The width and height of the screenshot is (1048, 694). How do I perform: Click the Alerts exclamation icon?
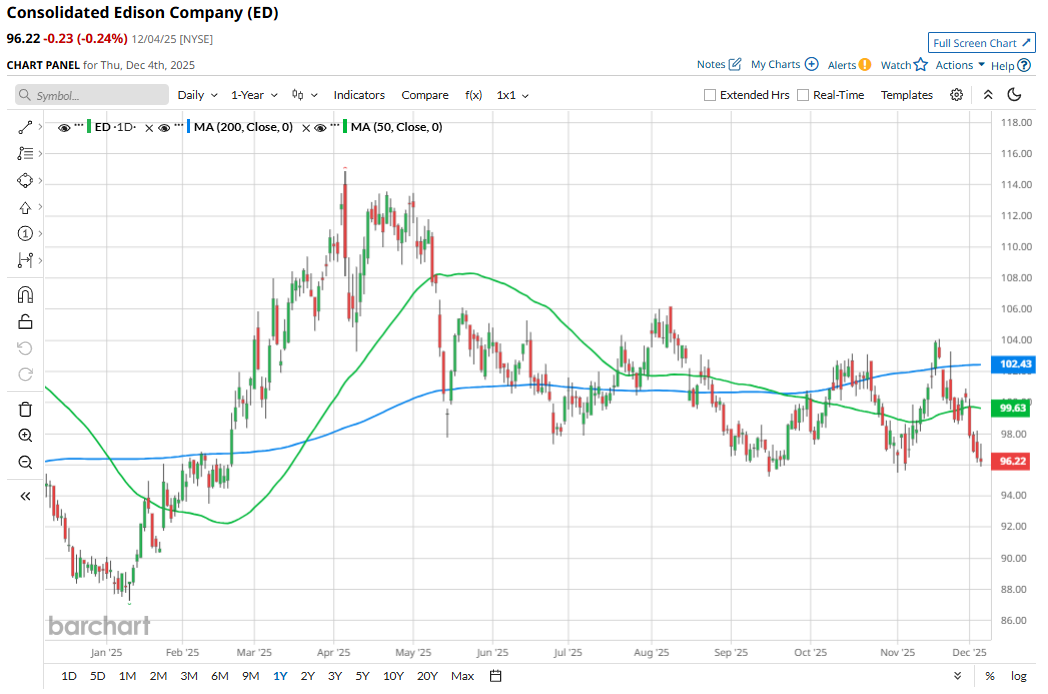pos(865,65)
